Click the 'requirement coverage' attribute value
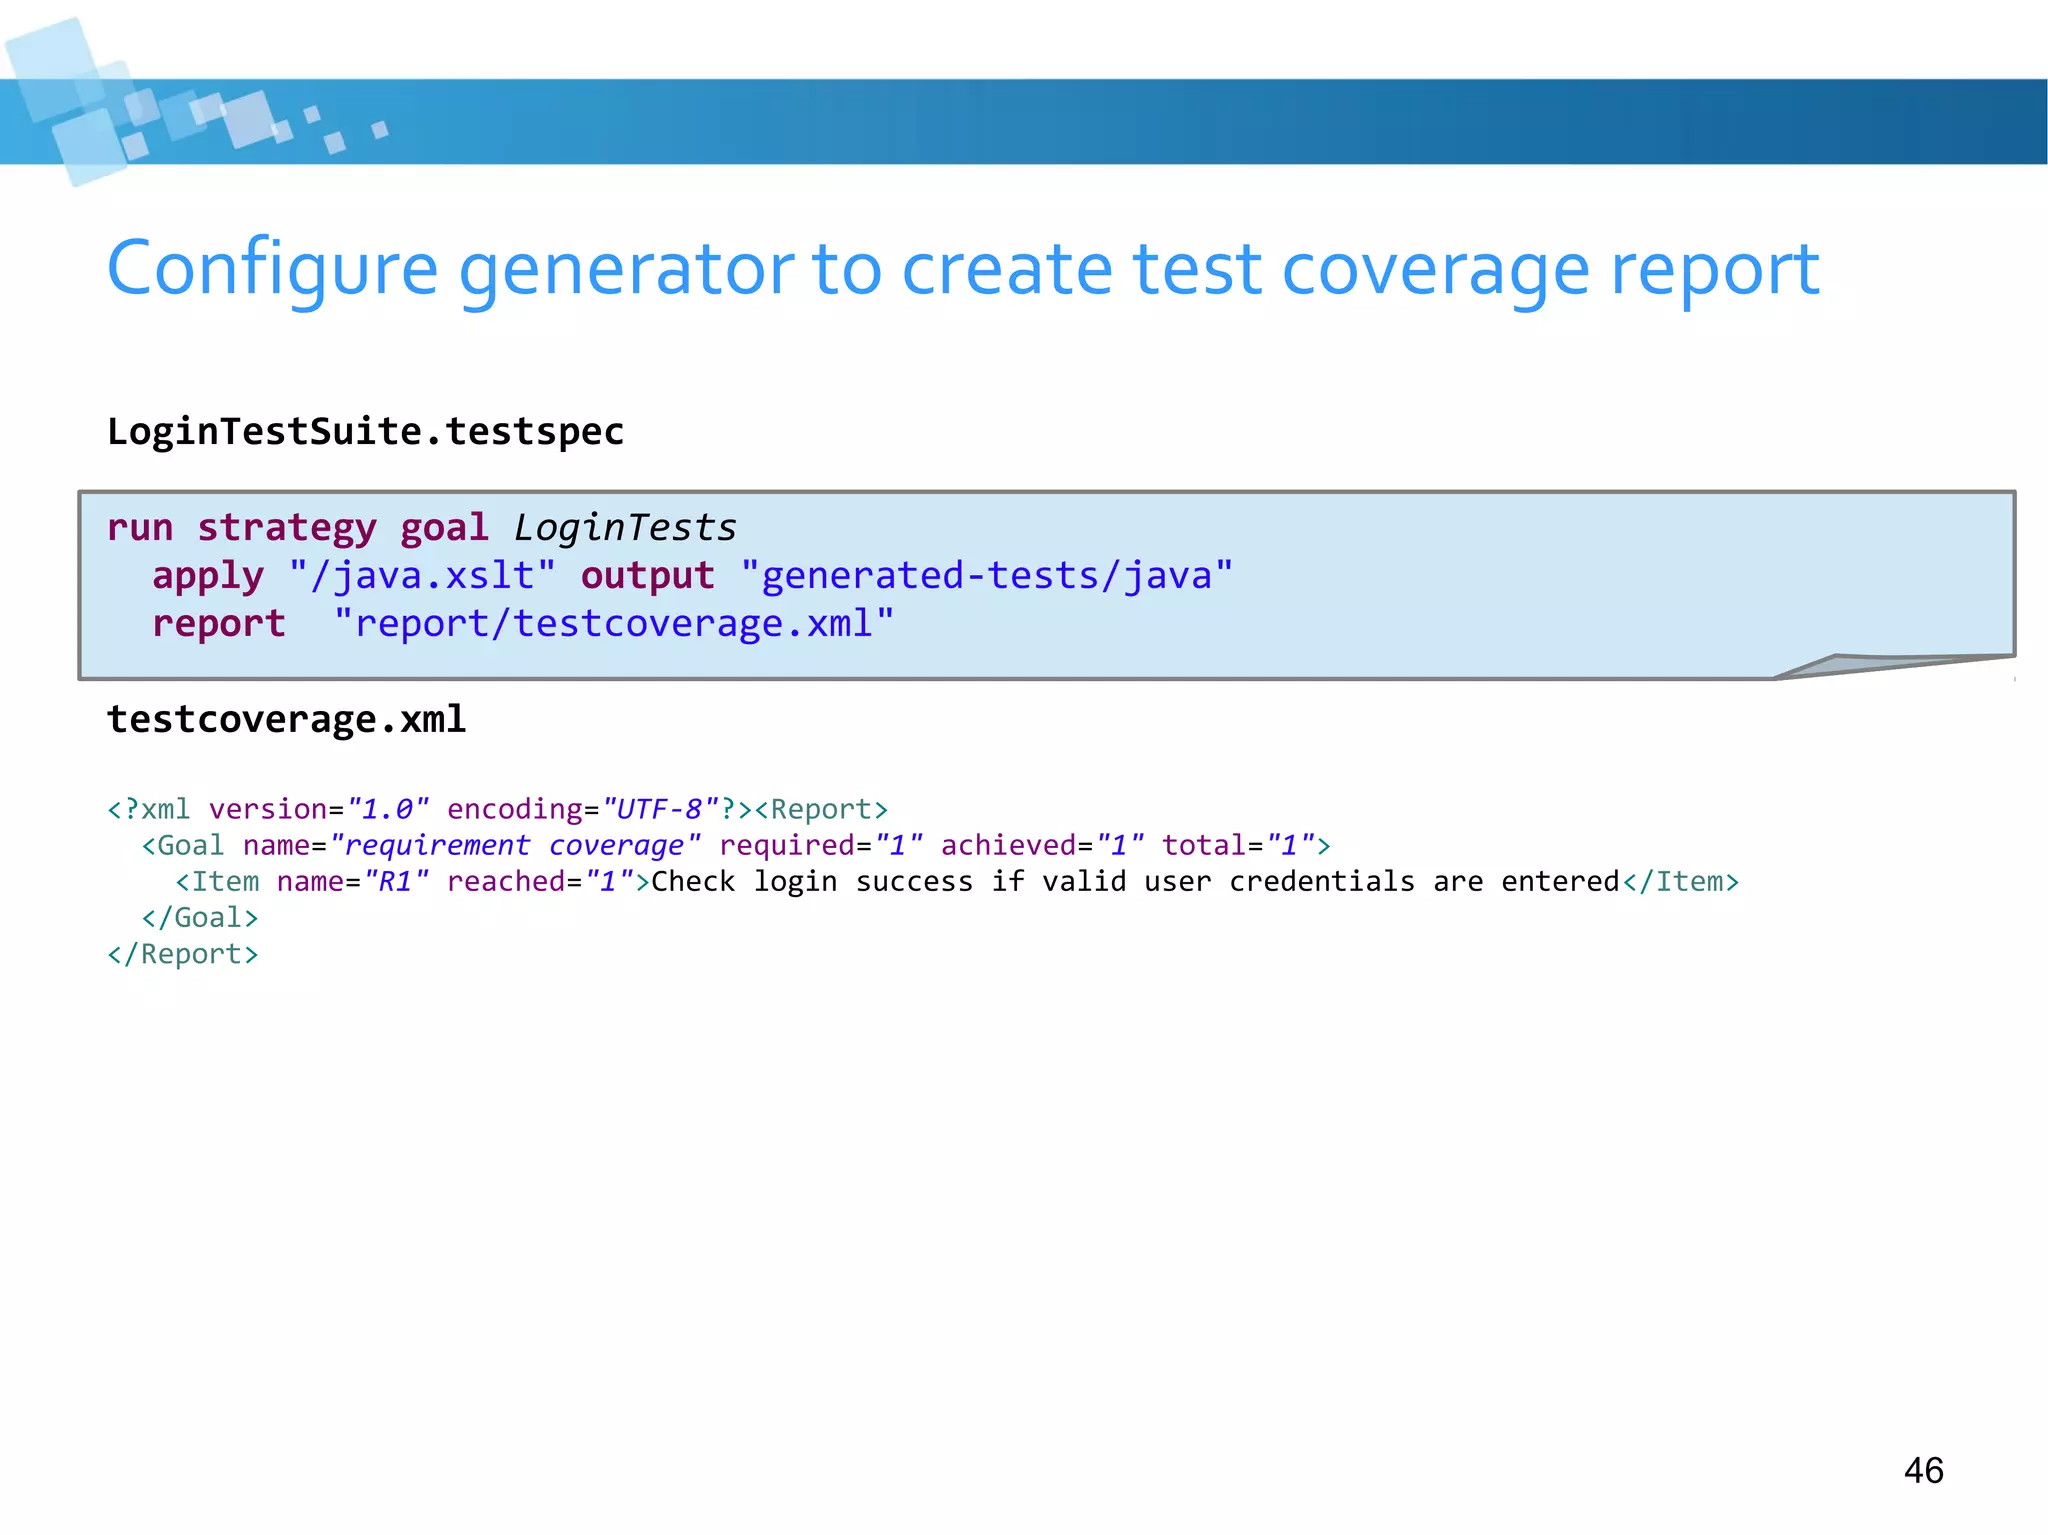The height and width of the screenshot is (1535, 2048). click(515, 846)
